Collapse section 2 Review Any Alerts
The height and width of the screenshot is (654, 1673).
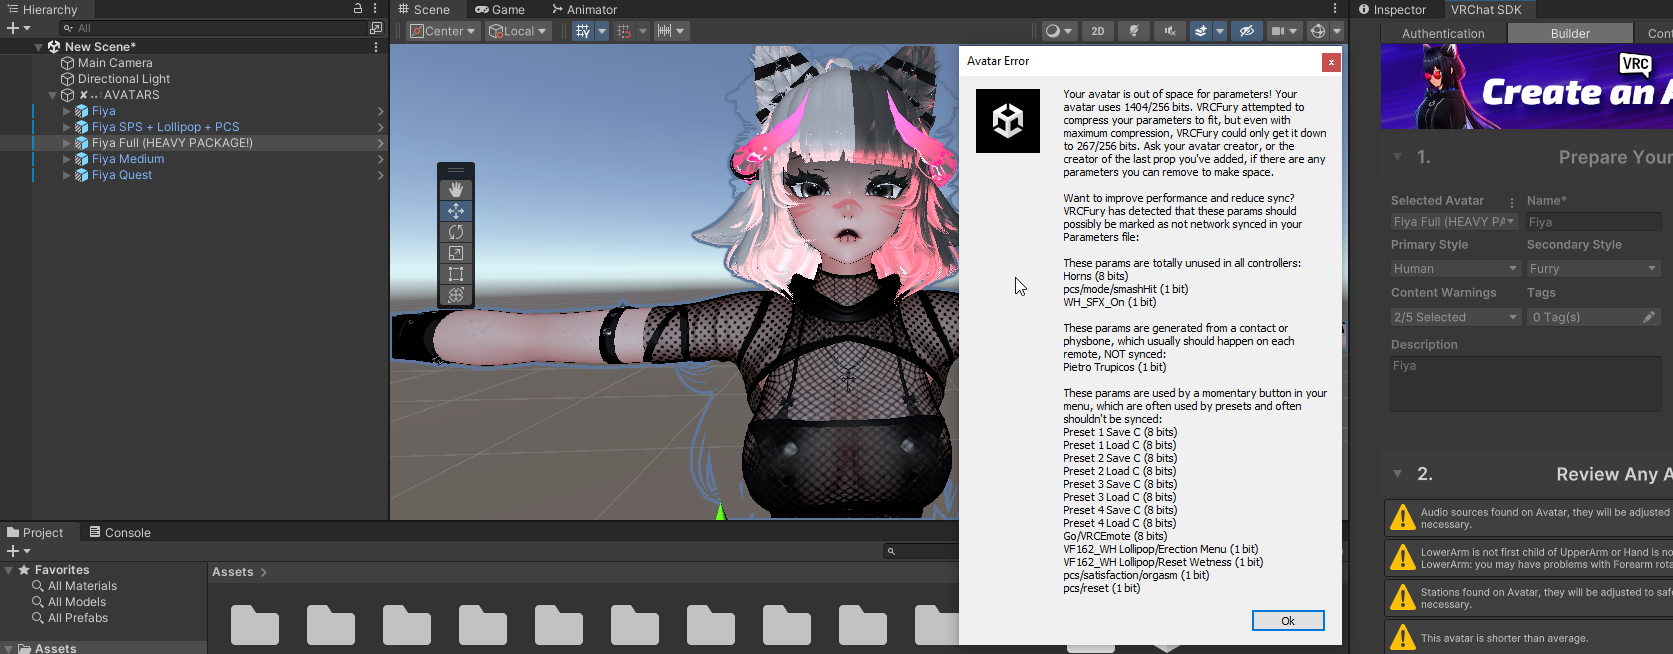1397,474
